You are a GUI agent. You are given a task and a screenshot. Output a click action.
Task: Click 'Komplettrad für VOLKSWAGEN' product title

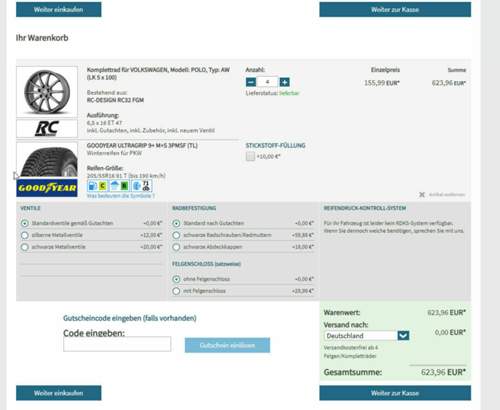pos(158,73)
